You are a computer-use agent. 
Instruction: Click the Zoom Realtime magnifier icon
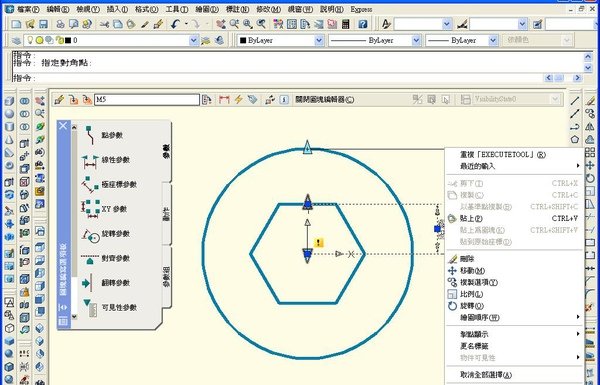coord(234,24)
